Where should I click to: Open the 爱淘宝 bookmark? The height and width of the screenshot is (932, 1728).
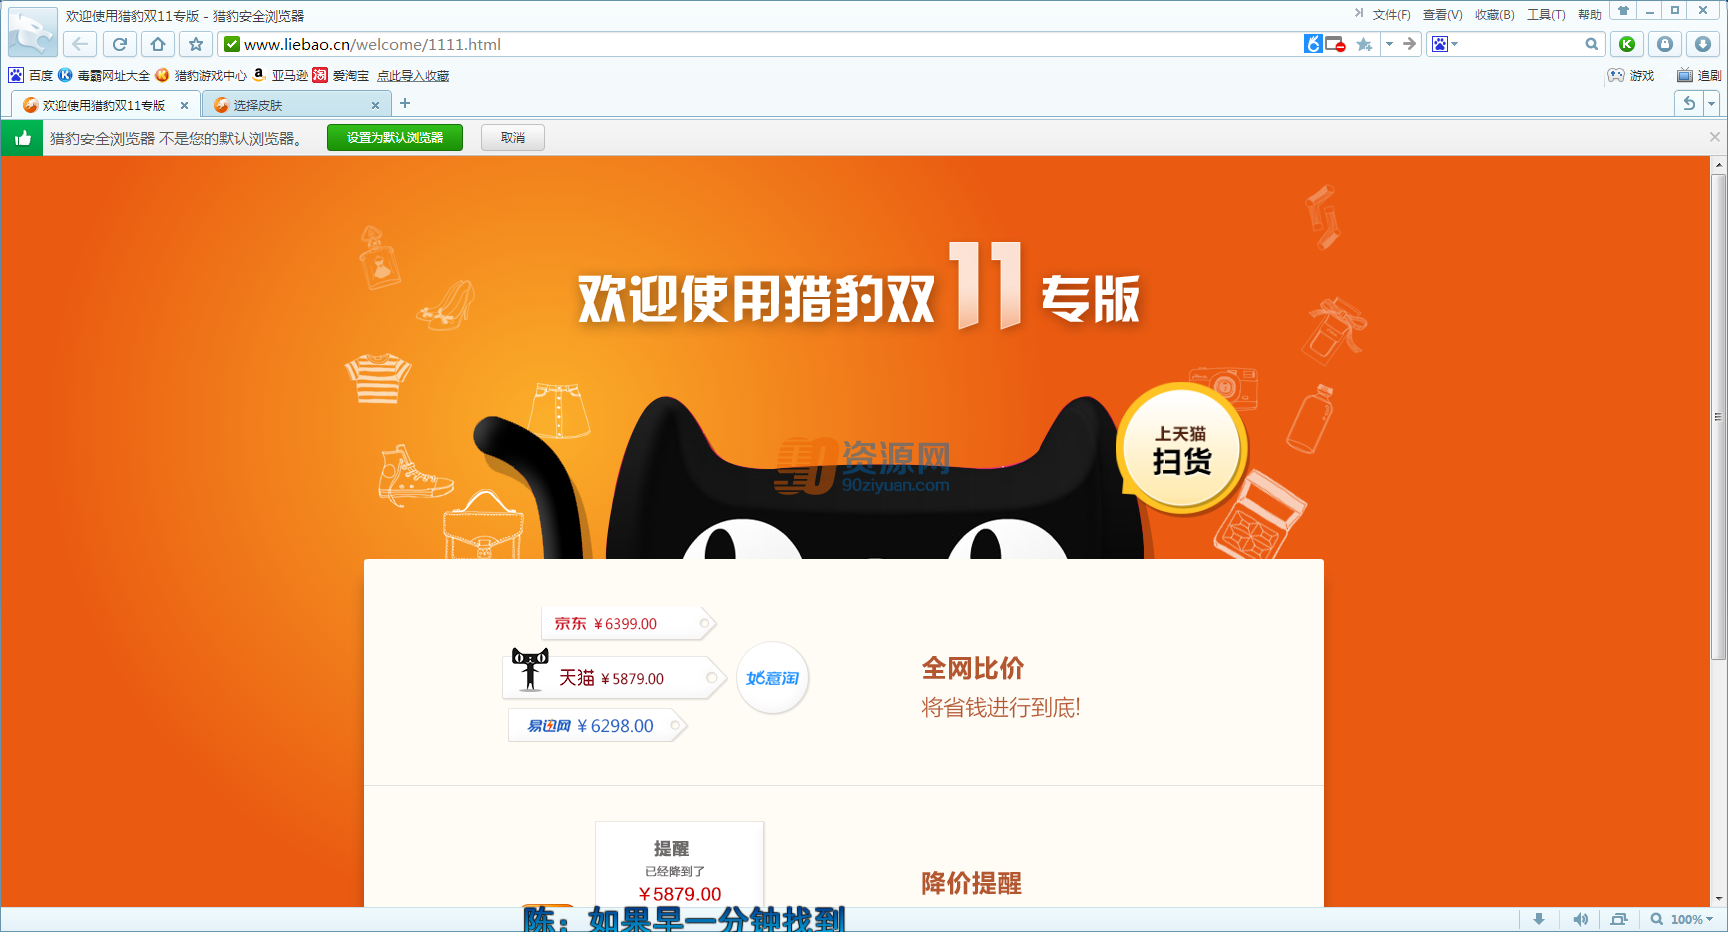point(341,75)
